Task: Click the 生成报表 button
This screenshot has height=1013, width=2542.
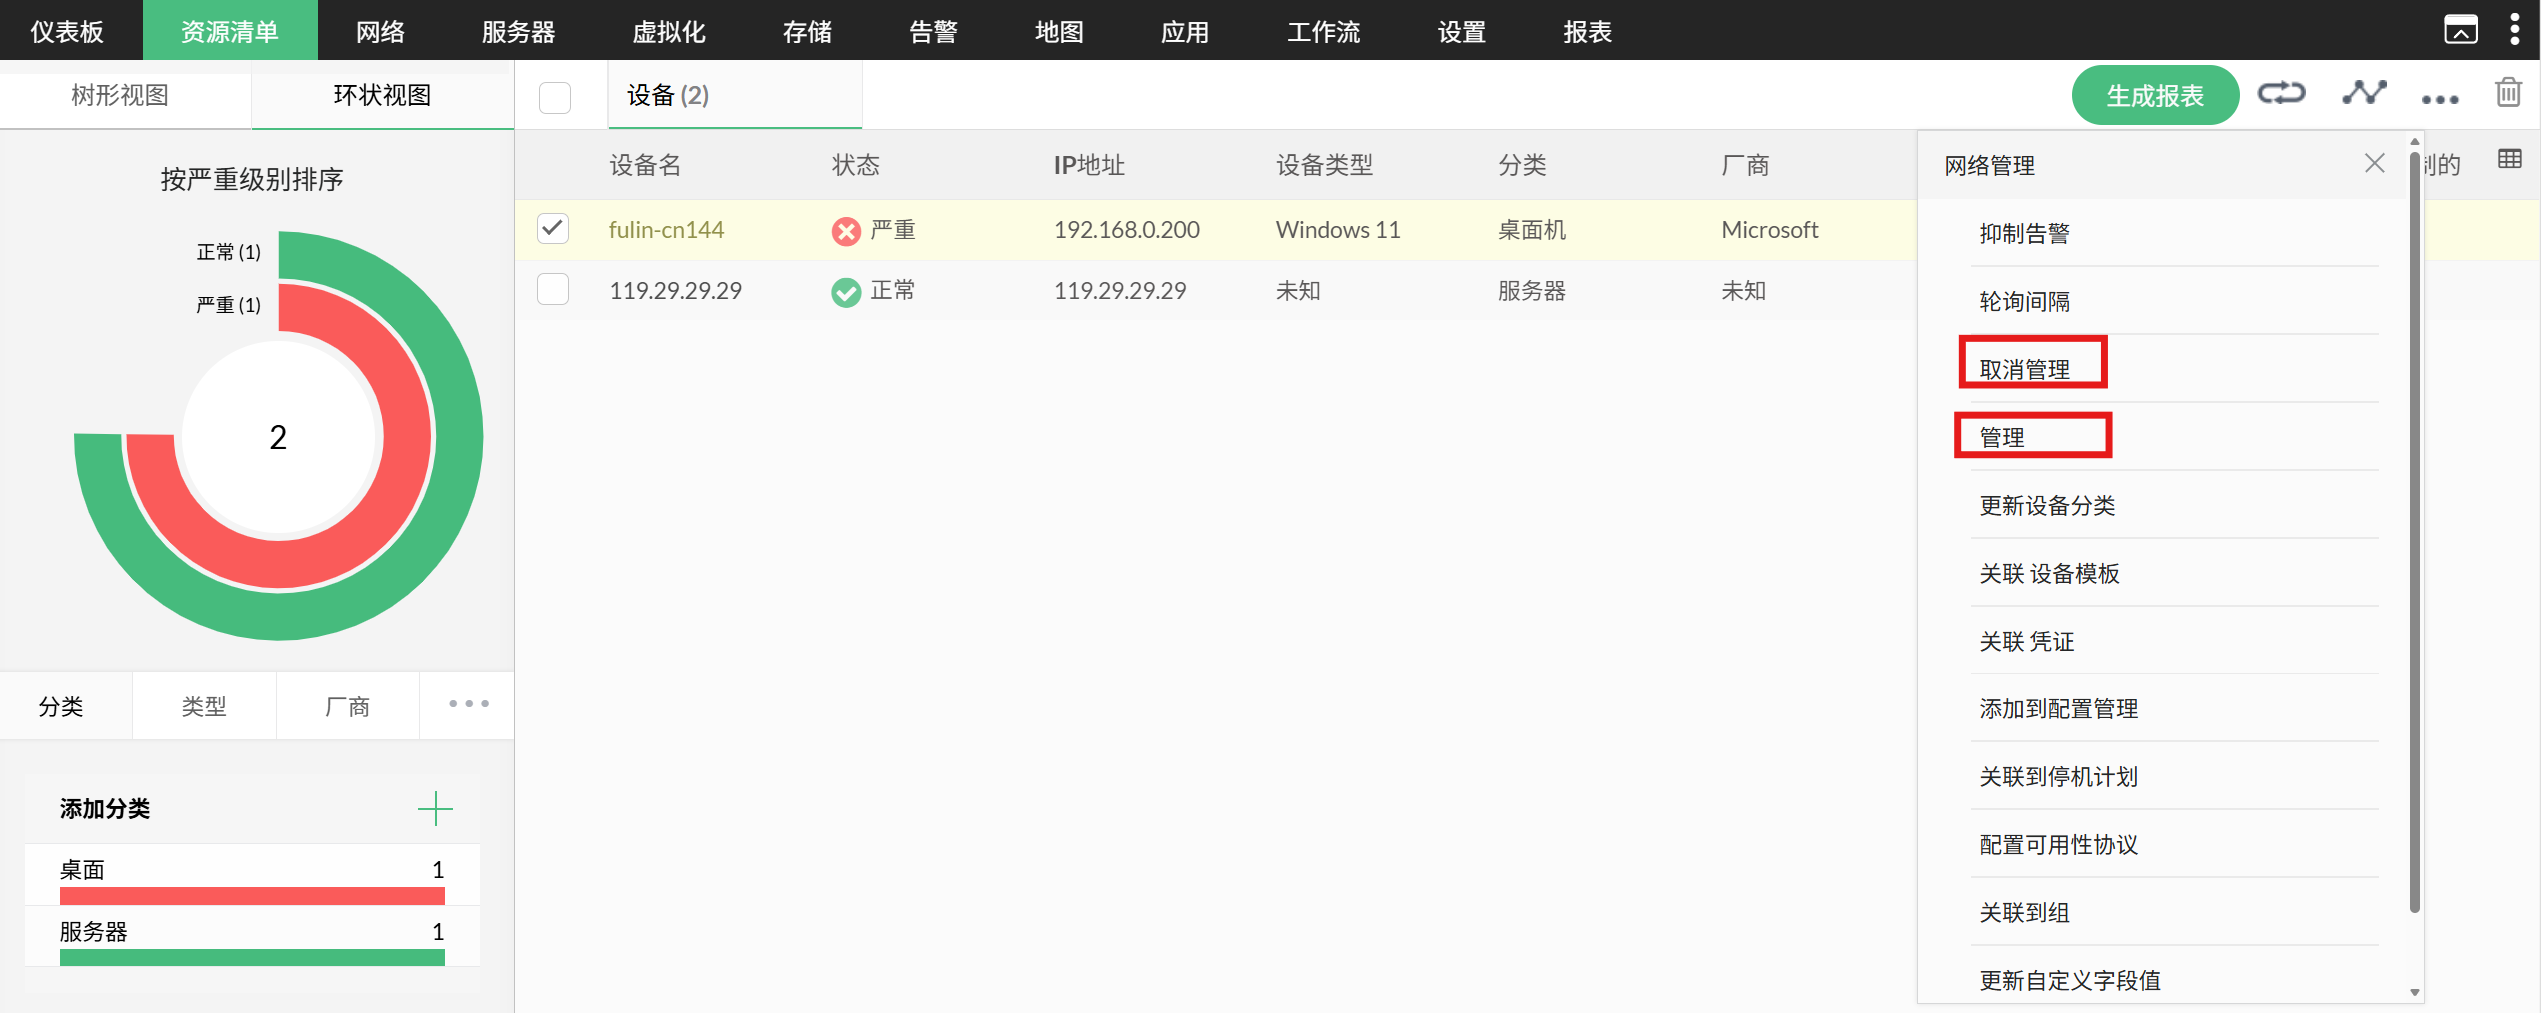Action: 2155,95
